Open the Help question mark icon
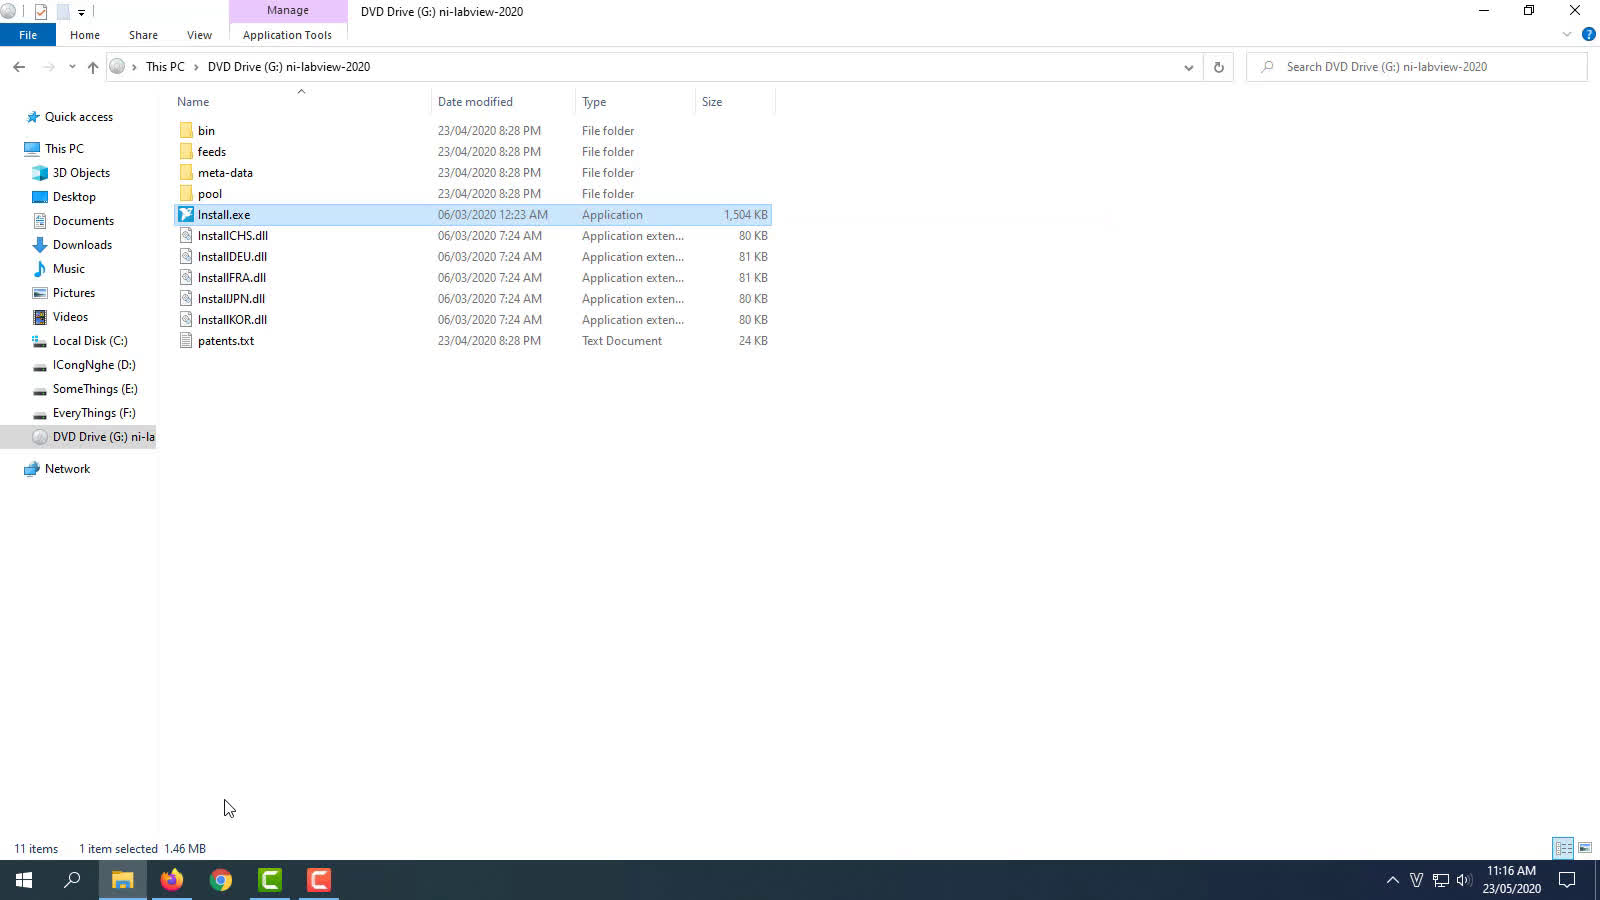The width and height of the screenshot is (1600, 900). pyautogui.click(x=1588, y=35)
